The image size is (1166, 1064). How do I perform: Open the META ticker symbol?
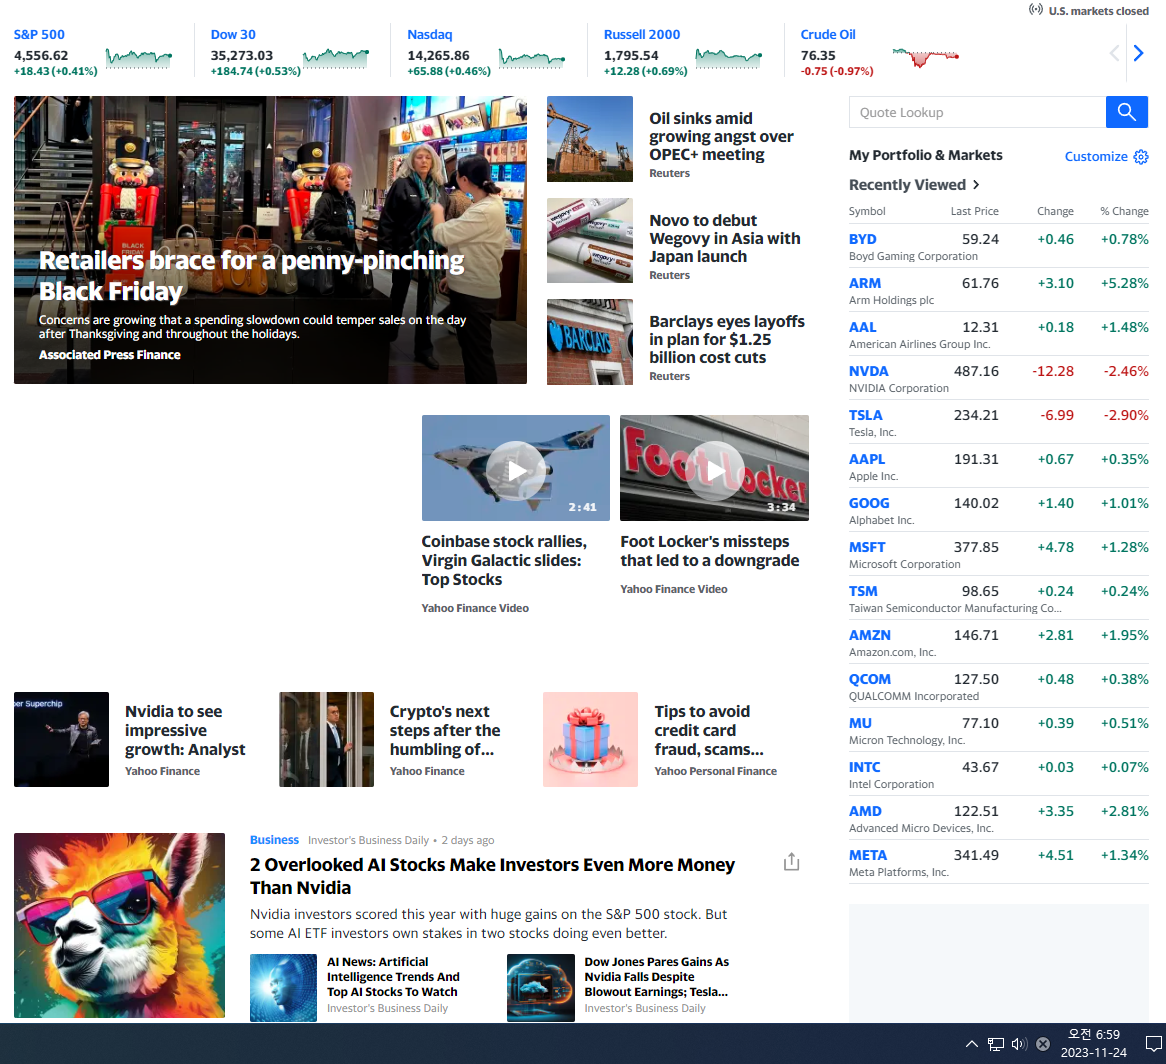[x=868, y=855]
